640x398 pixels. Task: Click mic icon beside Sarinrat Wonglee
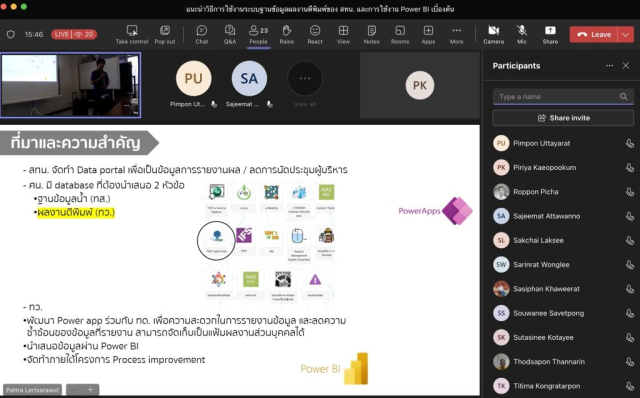pos(630,265)
